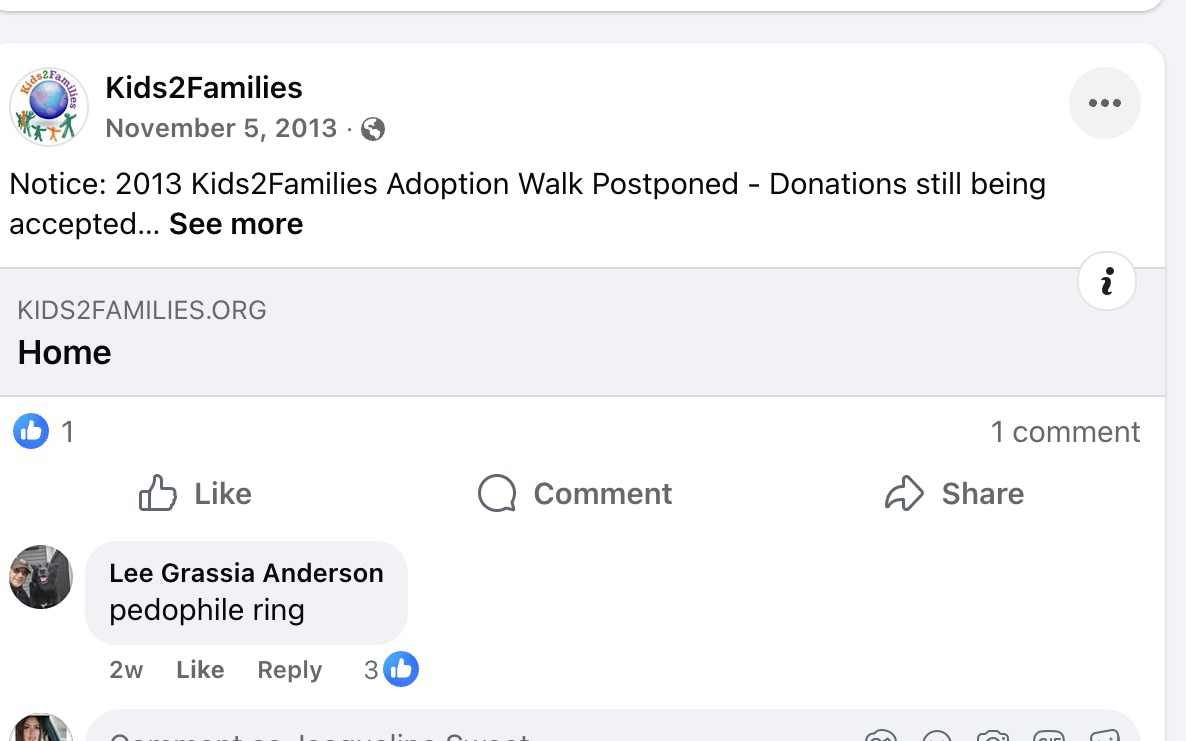
Task: Click the November 5, 2013 timestamp
Action: point(221,129)
